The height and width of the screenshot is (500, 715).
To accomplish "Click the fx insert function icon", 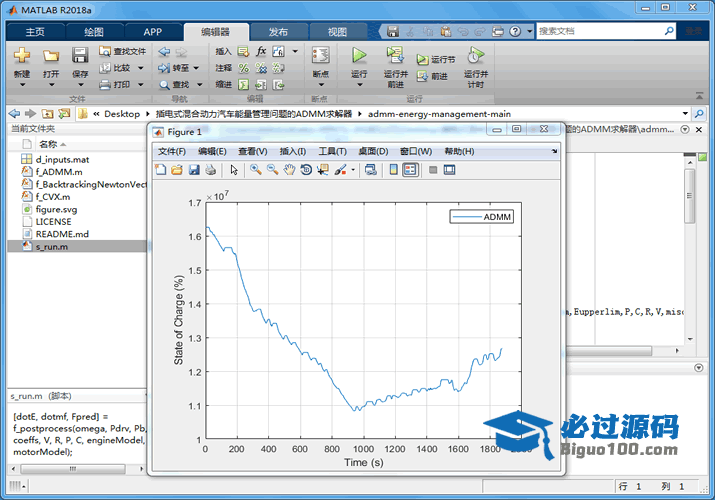I will 261,51.
